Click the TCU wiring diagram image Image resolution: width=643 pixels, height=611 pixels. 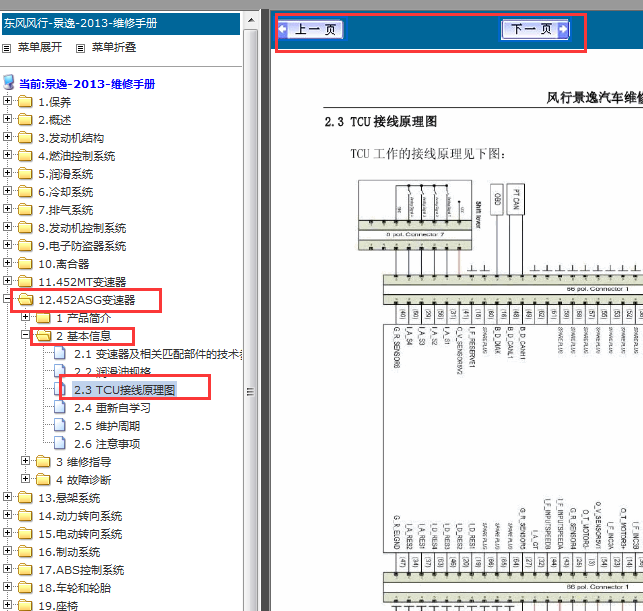(500, 395)
